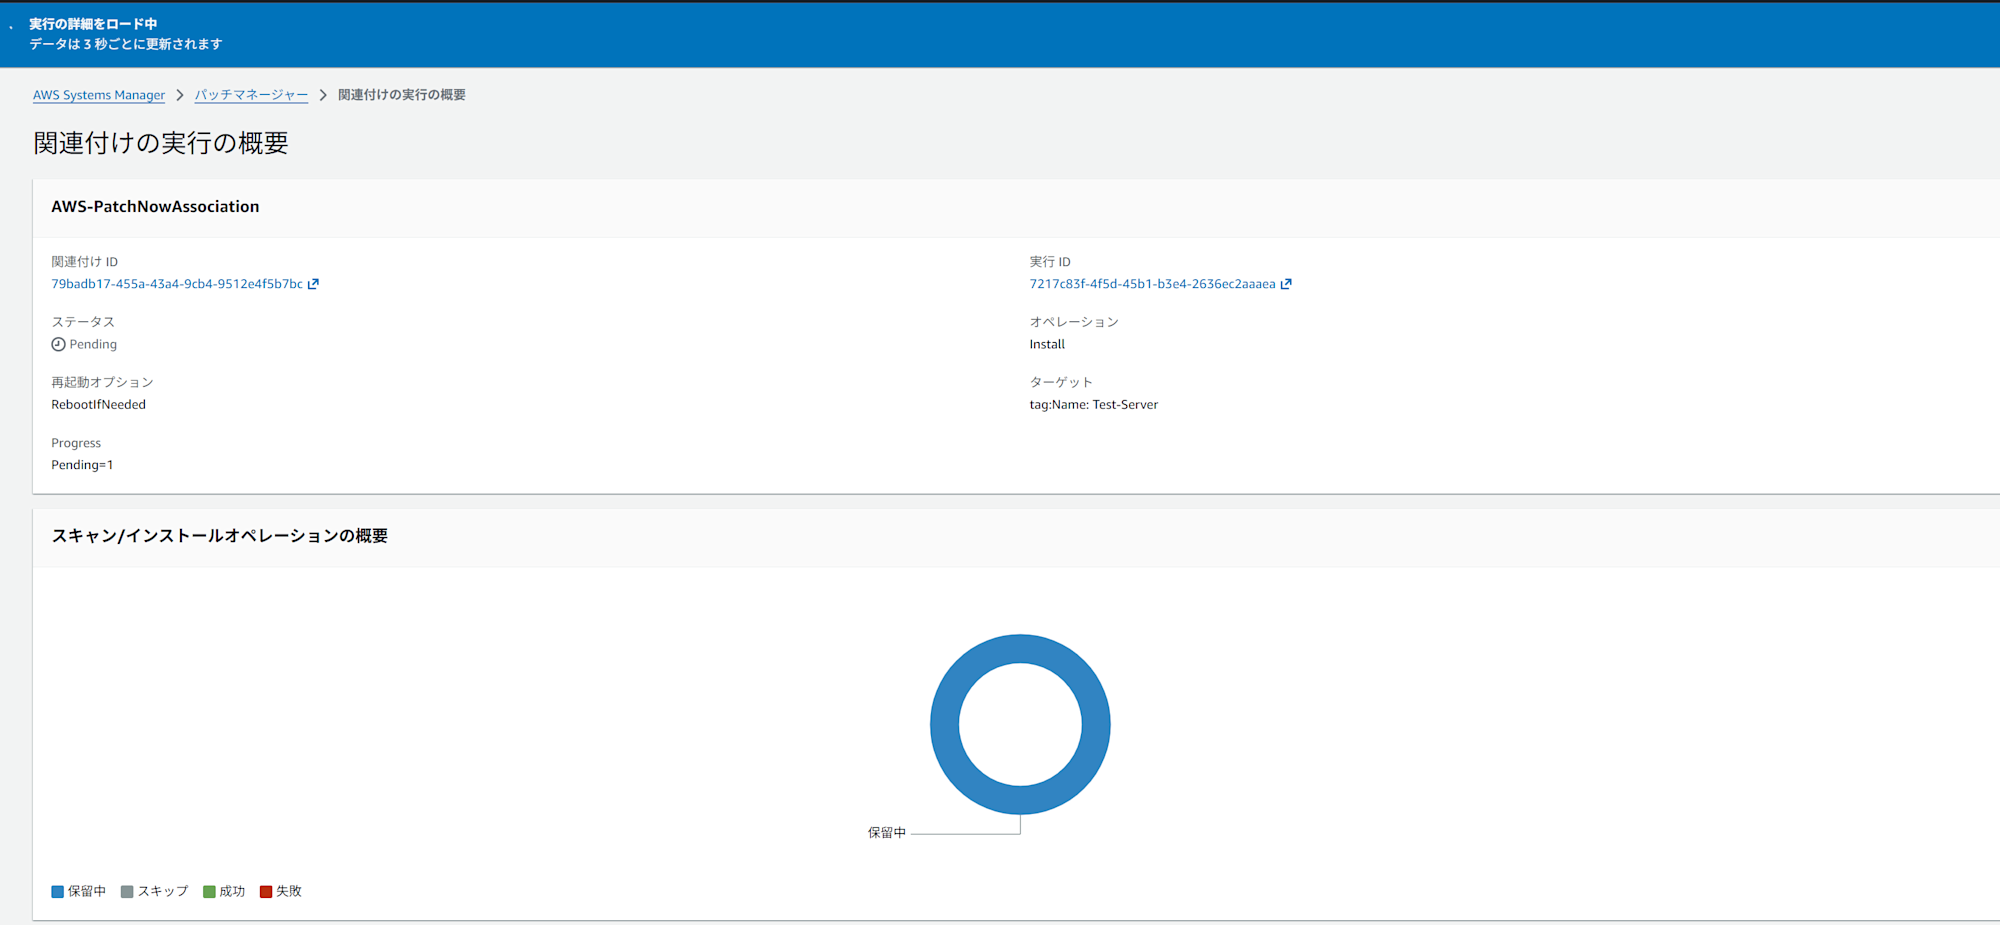2000x925 pixels.
Task: Open association ID link starting with 79badb17
Action: (x=177, y=284)
